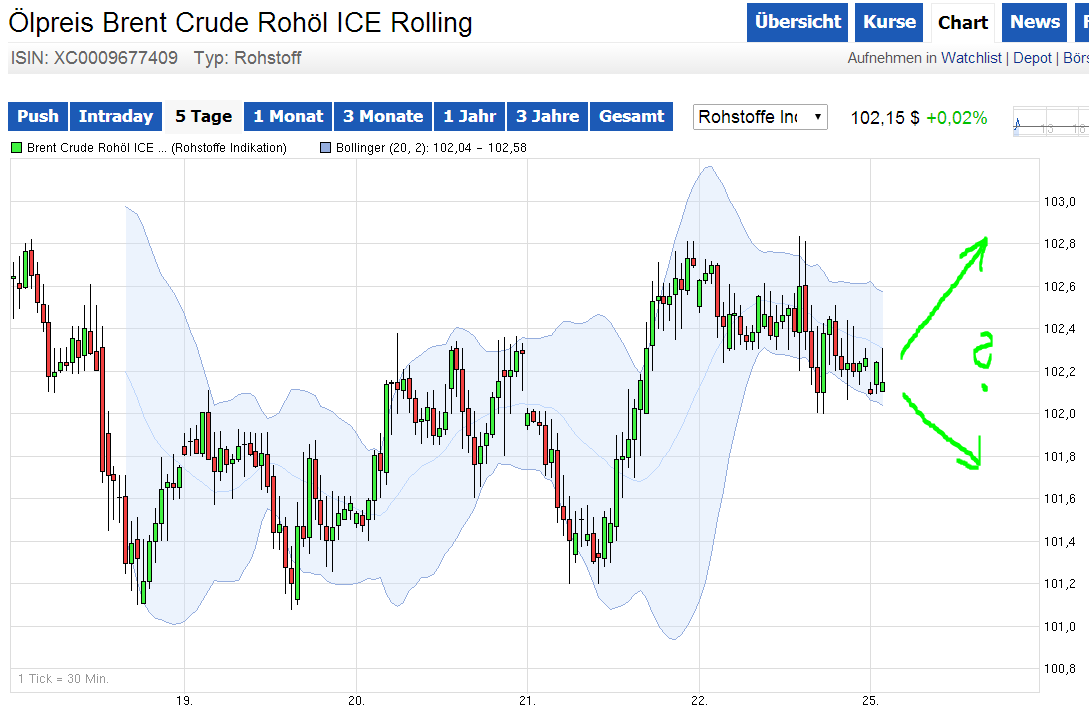Image resolution: width=1089 pixels, height=711 pixels.
Task: Show the 1 Monat chart range
Action: [x=288, y=116]
